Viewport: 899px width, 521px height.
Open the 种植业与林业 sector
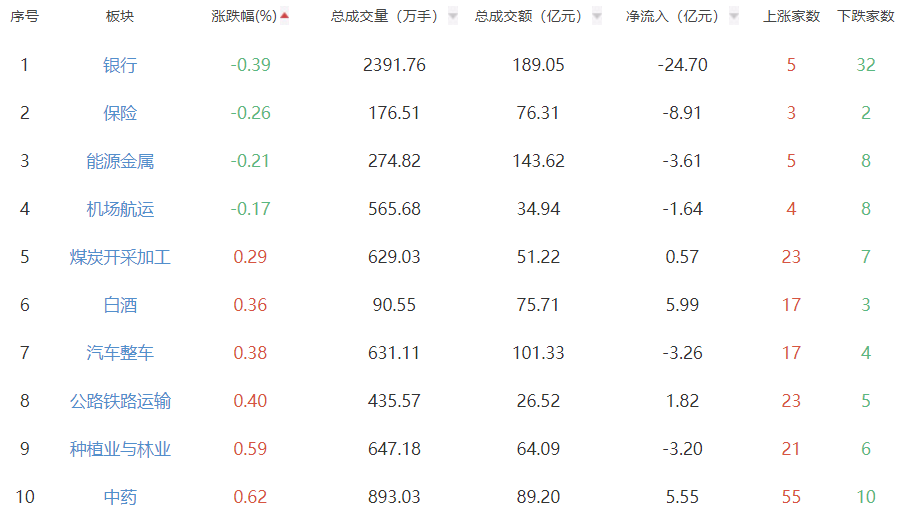tap(120, 449)
